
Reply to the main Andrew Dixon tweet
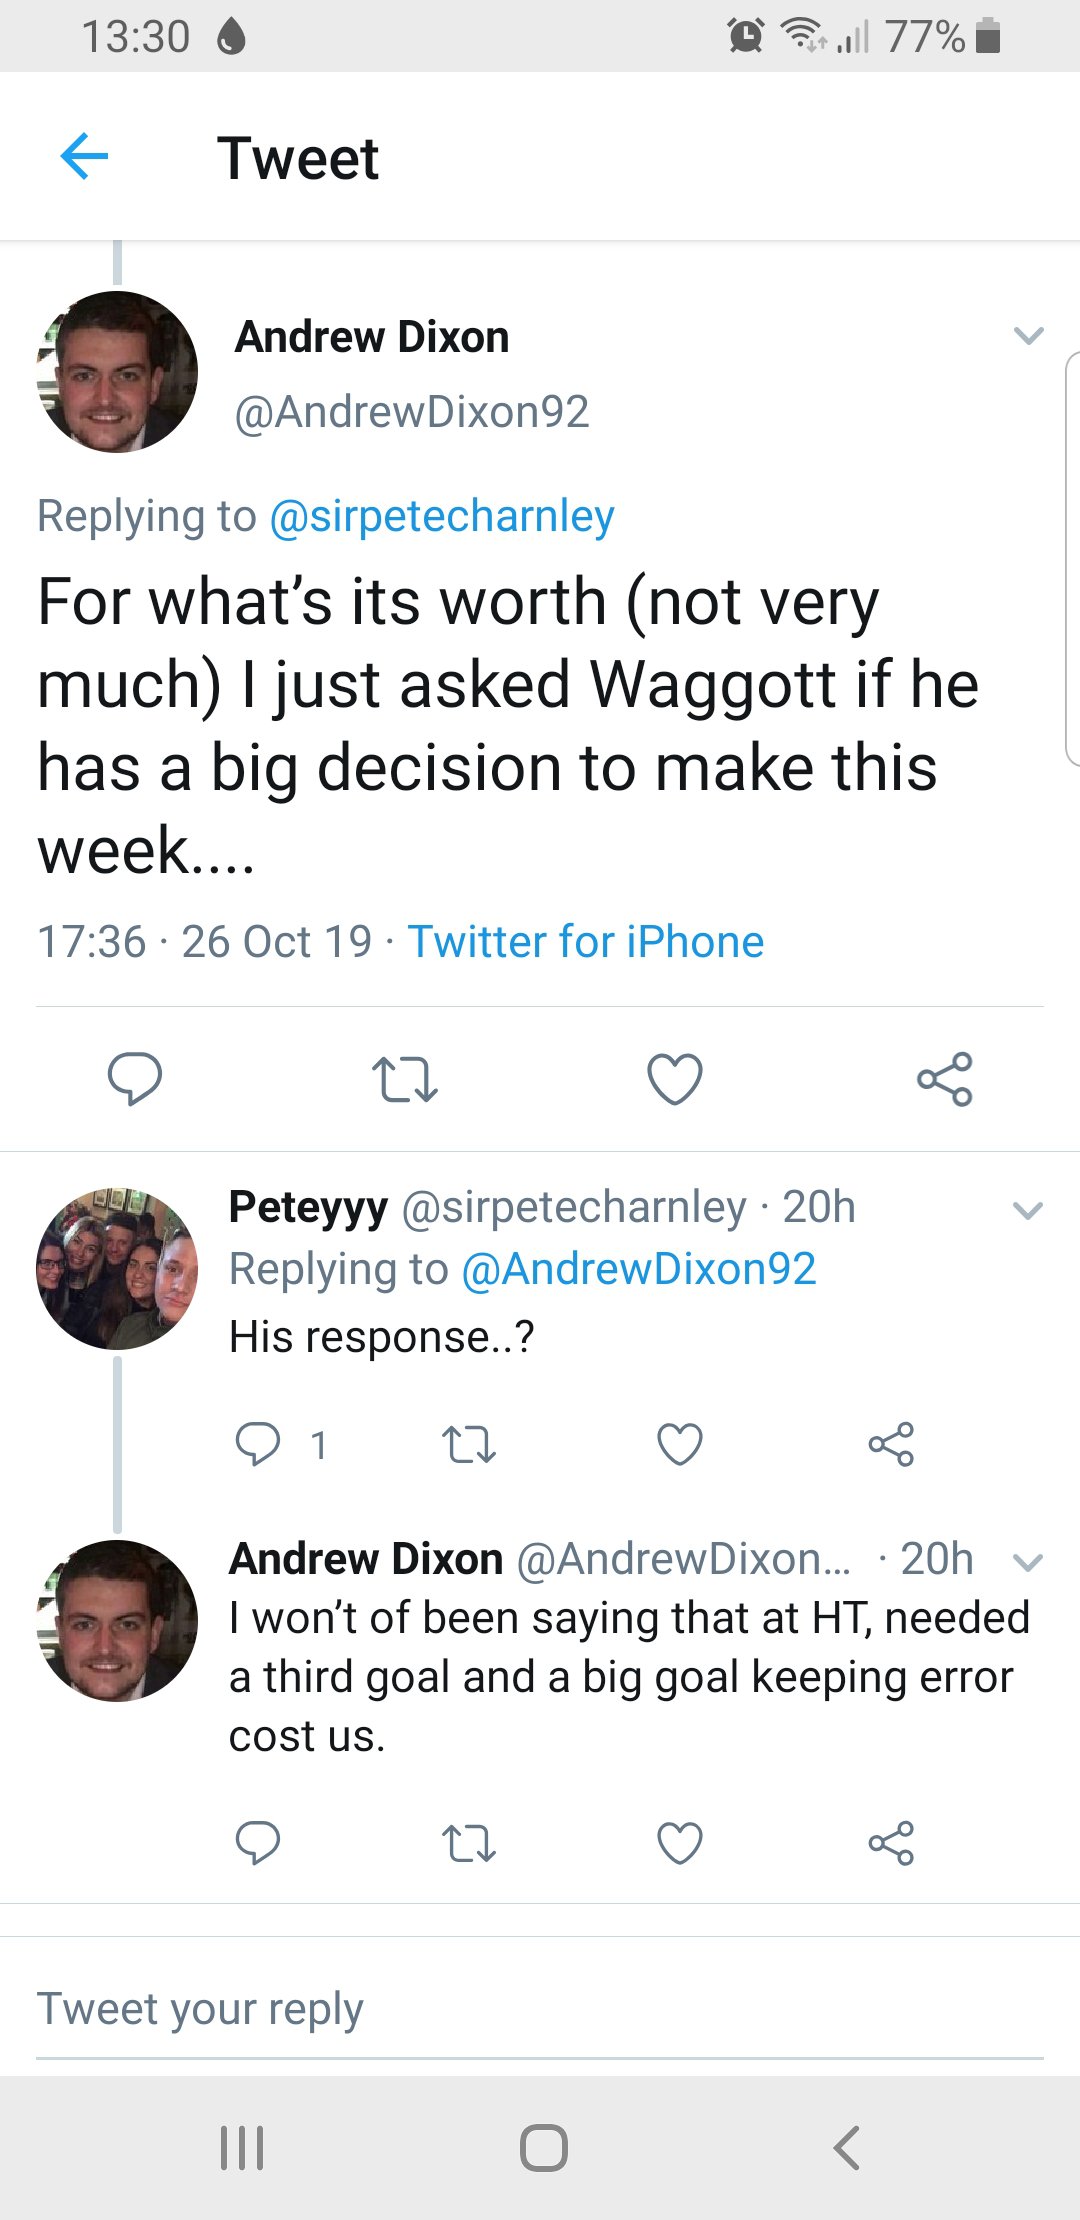135,1079
